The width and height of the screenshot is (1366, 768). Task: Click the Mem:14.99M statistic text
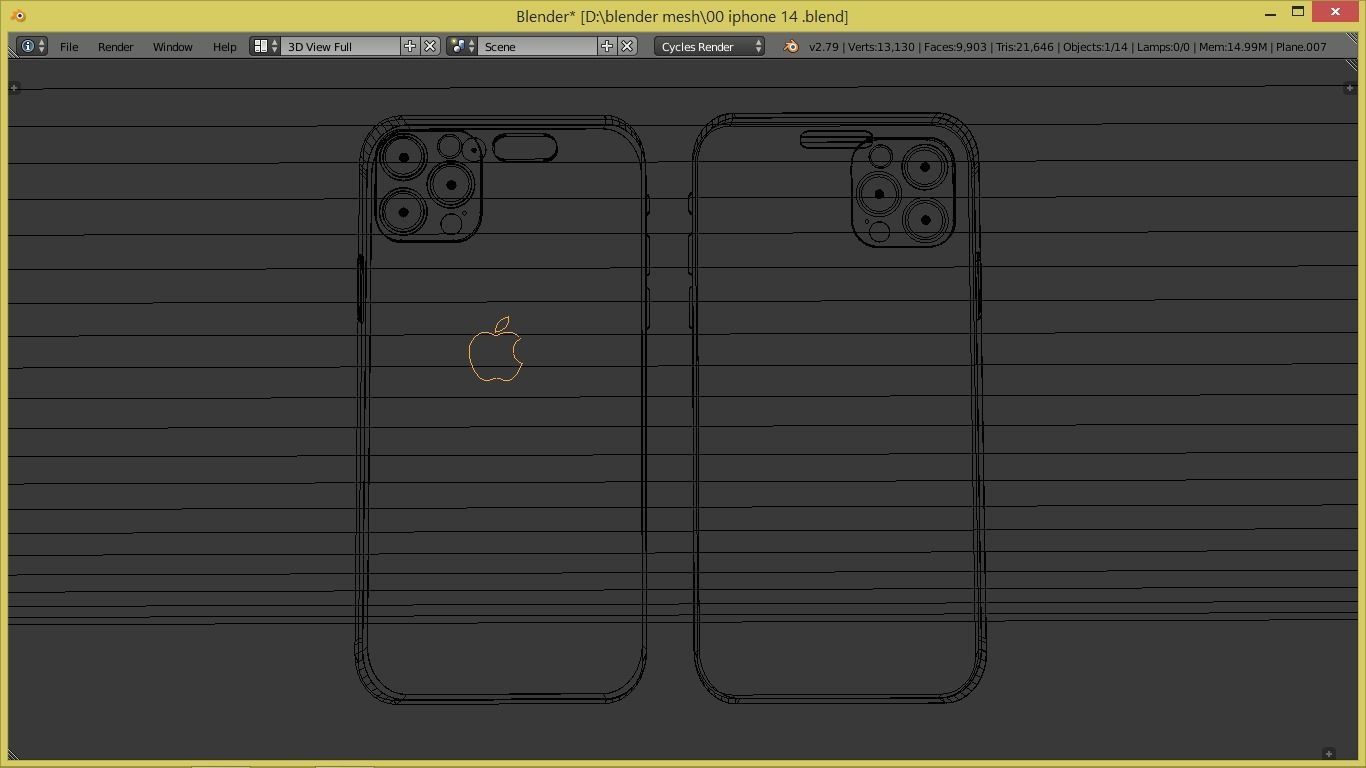tap(1232, 47)
